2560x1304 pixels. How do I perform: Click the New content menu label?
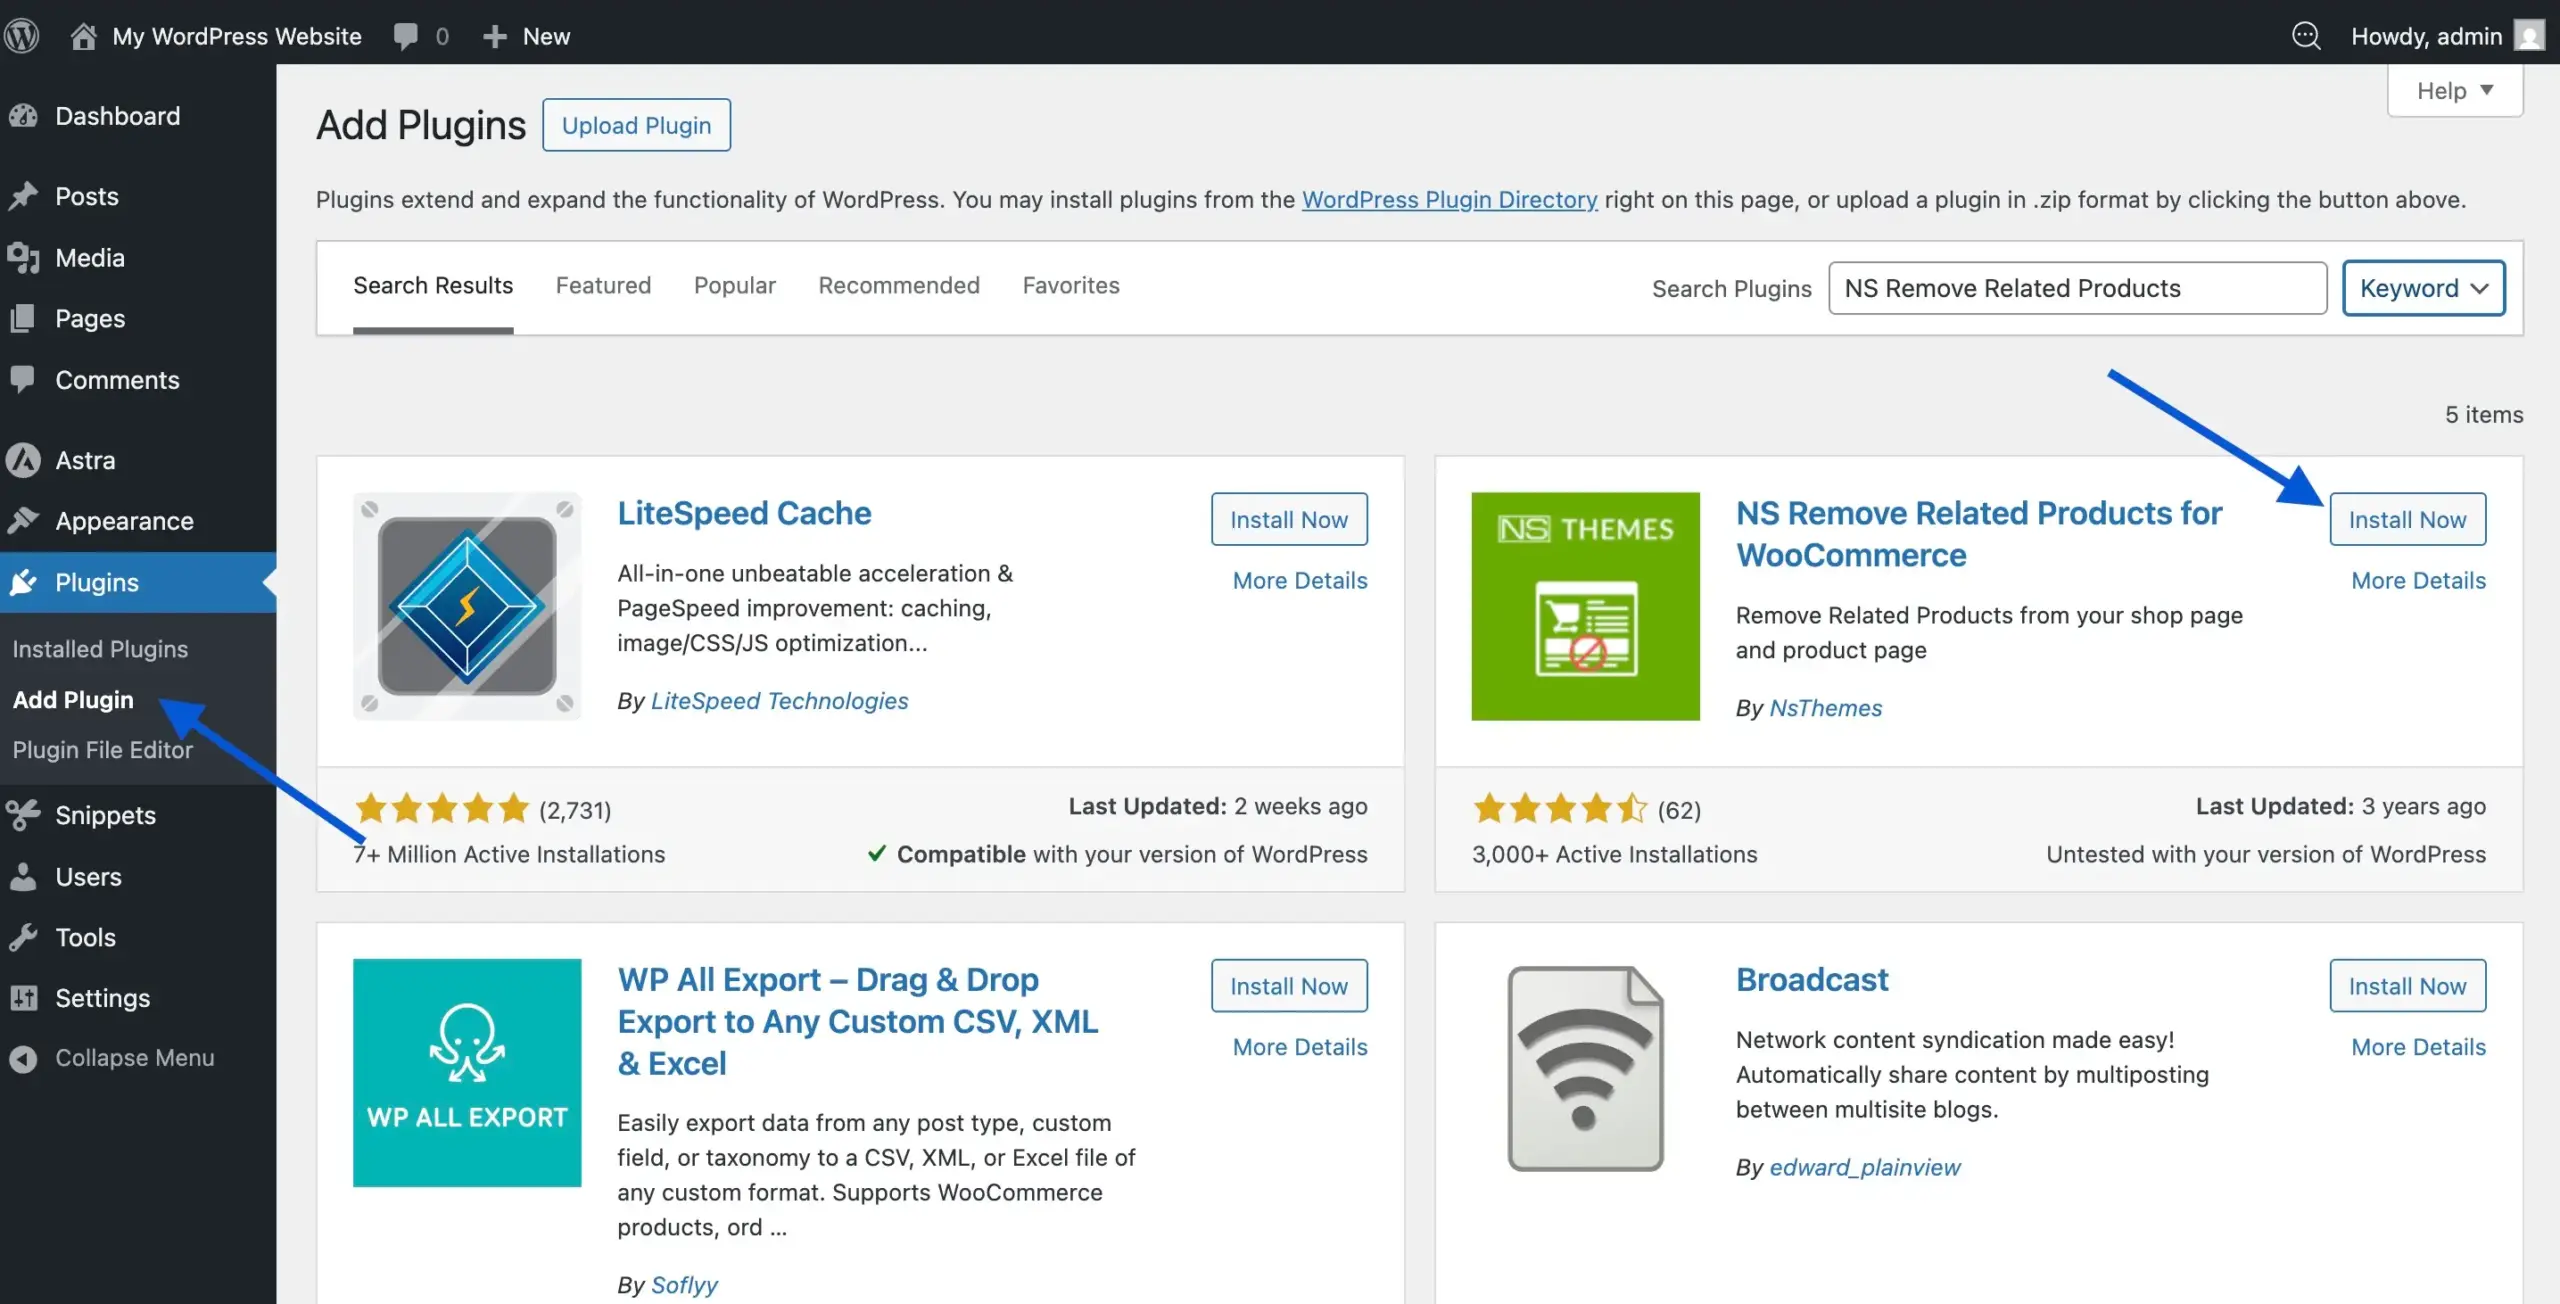pos(546,36)
